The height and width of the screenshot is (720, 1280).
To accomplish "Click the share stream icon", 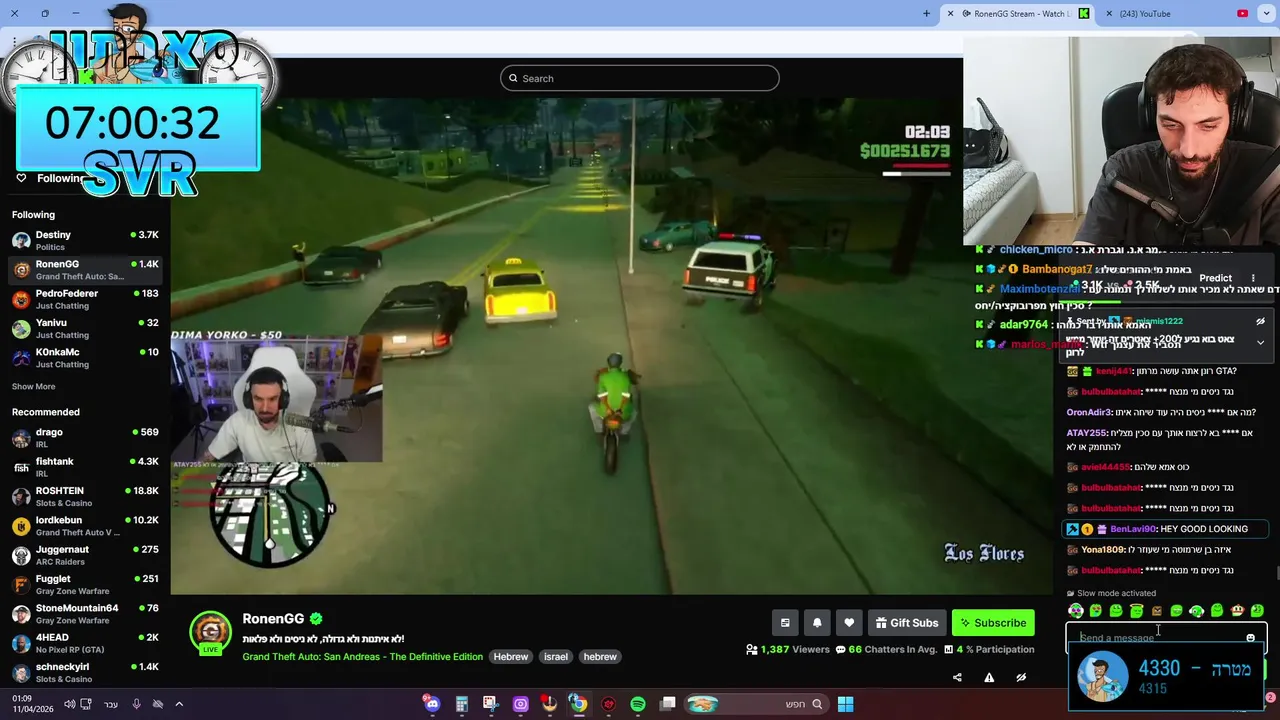I will 957,677.
